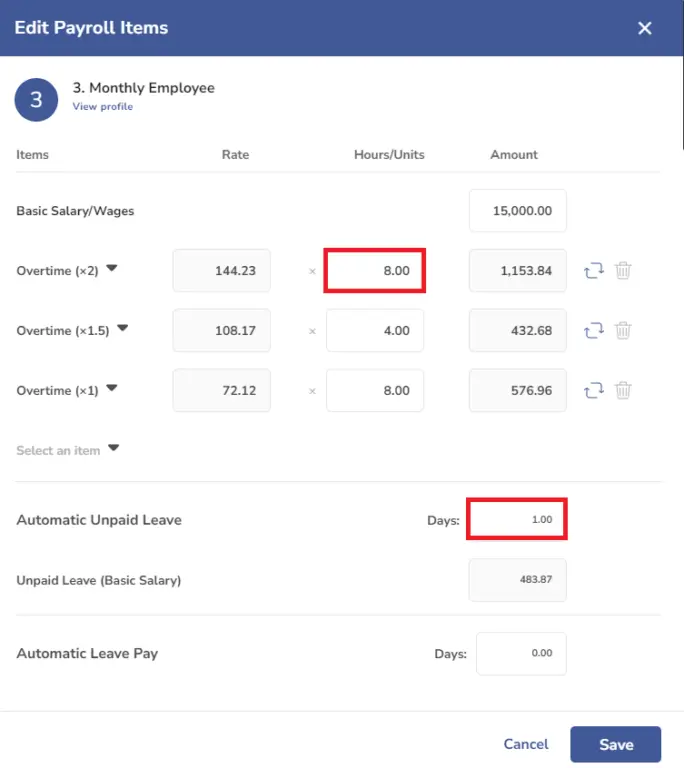This screenshot has width=684, height=768.
Task: Open the Overtime (×1.5) item dropdown
Action: pos(122,328)
